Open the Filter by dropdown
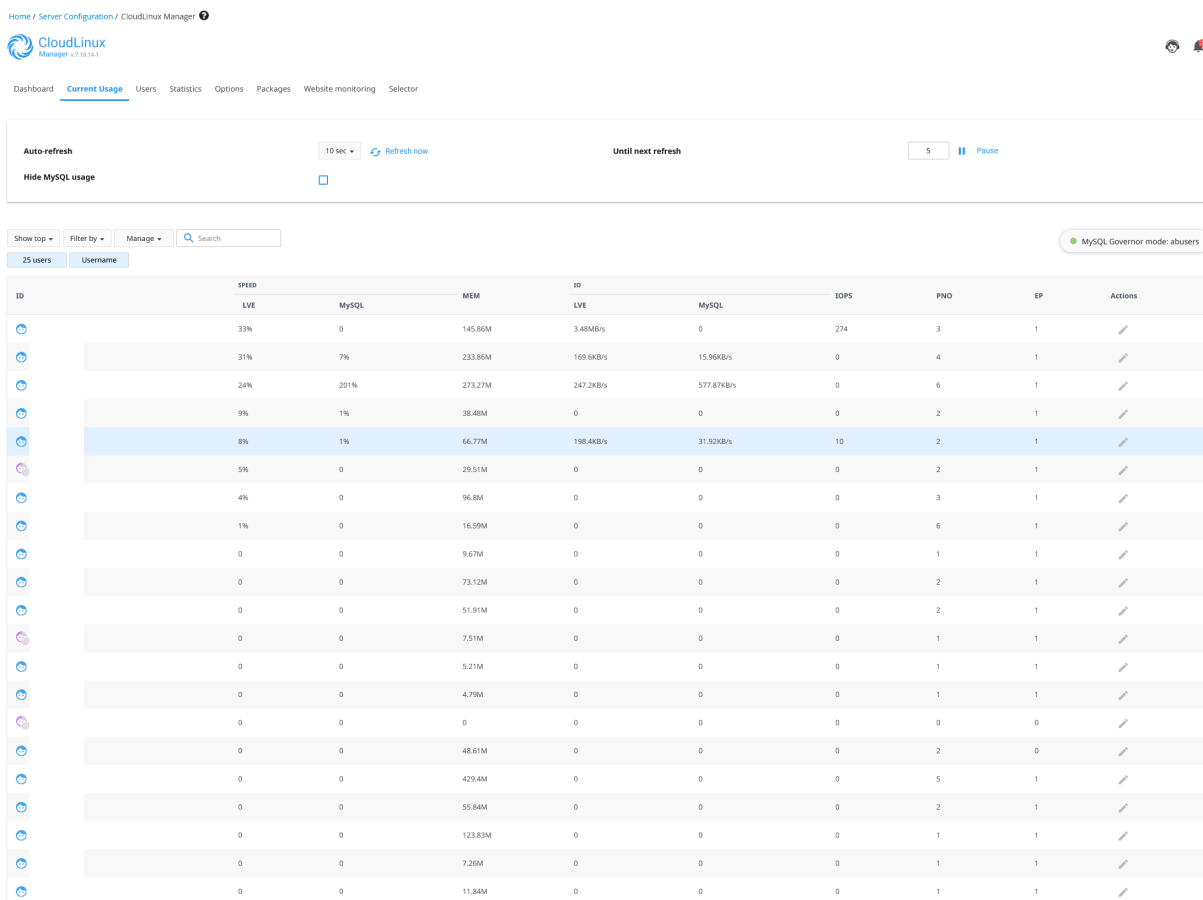This screenshot has width=1203, height=900. (87, 239)
